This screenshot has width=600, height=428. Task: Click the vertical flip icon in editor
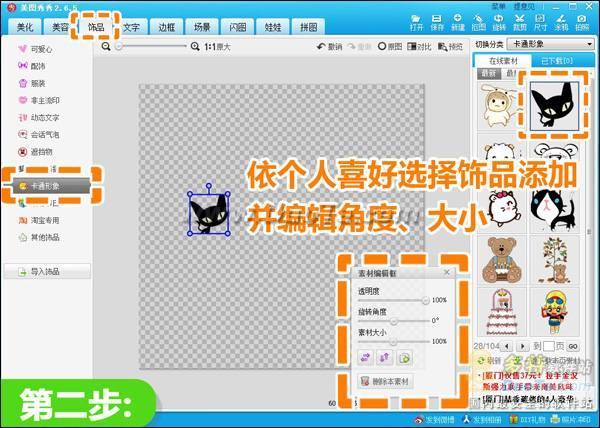point(385,358)
